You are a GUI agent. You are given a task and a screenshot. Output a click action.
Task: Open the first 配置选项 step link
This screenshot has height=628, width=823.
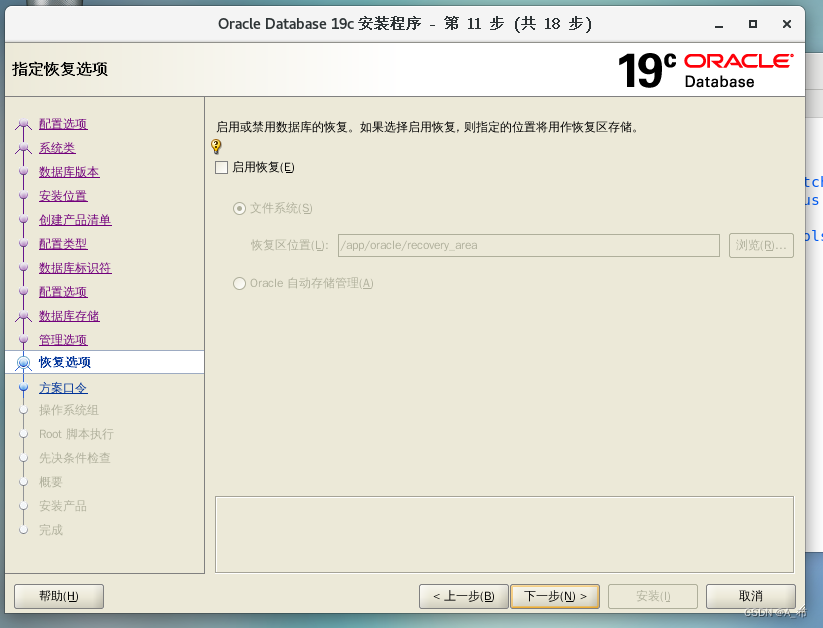point(63,124)
